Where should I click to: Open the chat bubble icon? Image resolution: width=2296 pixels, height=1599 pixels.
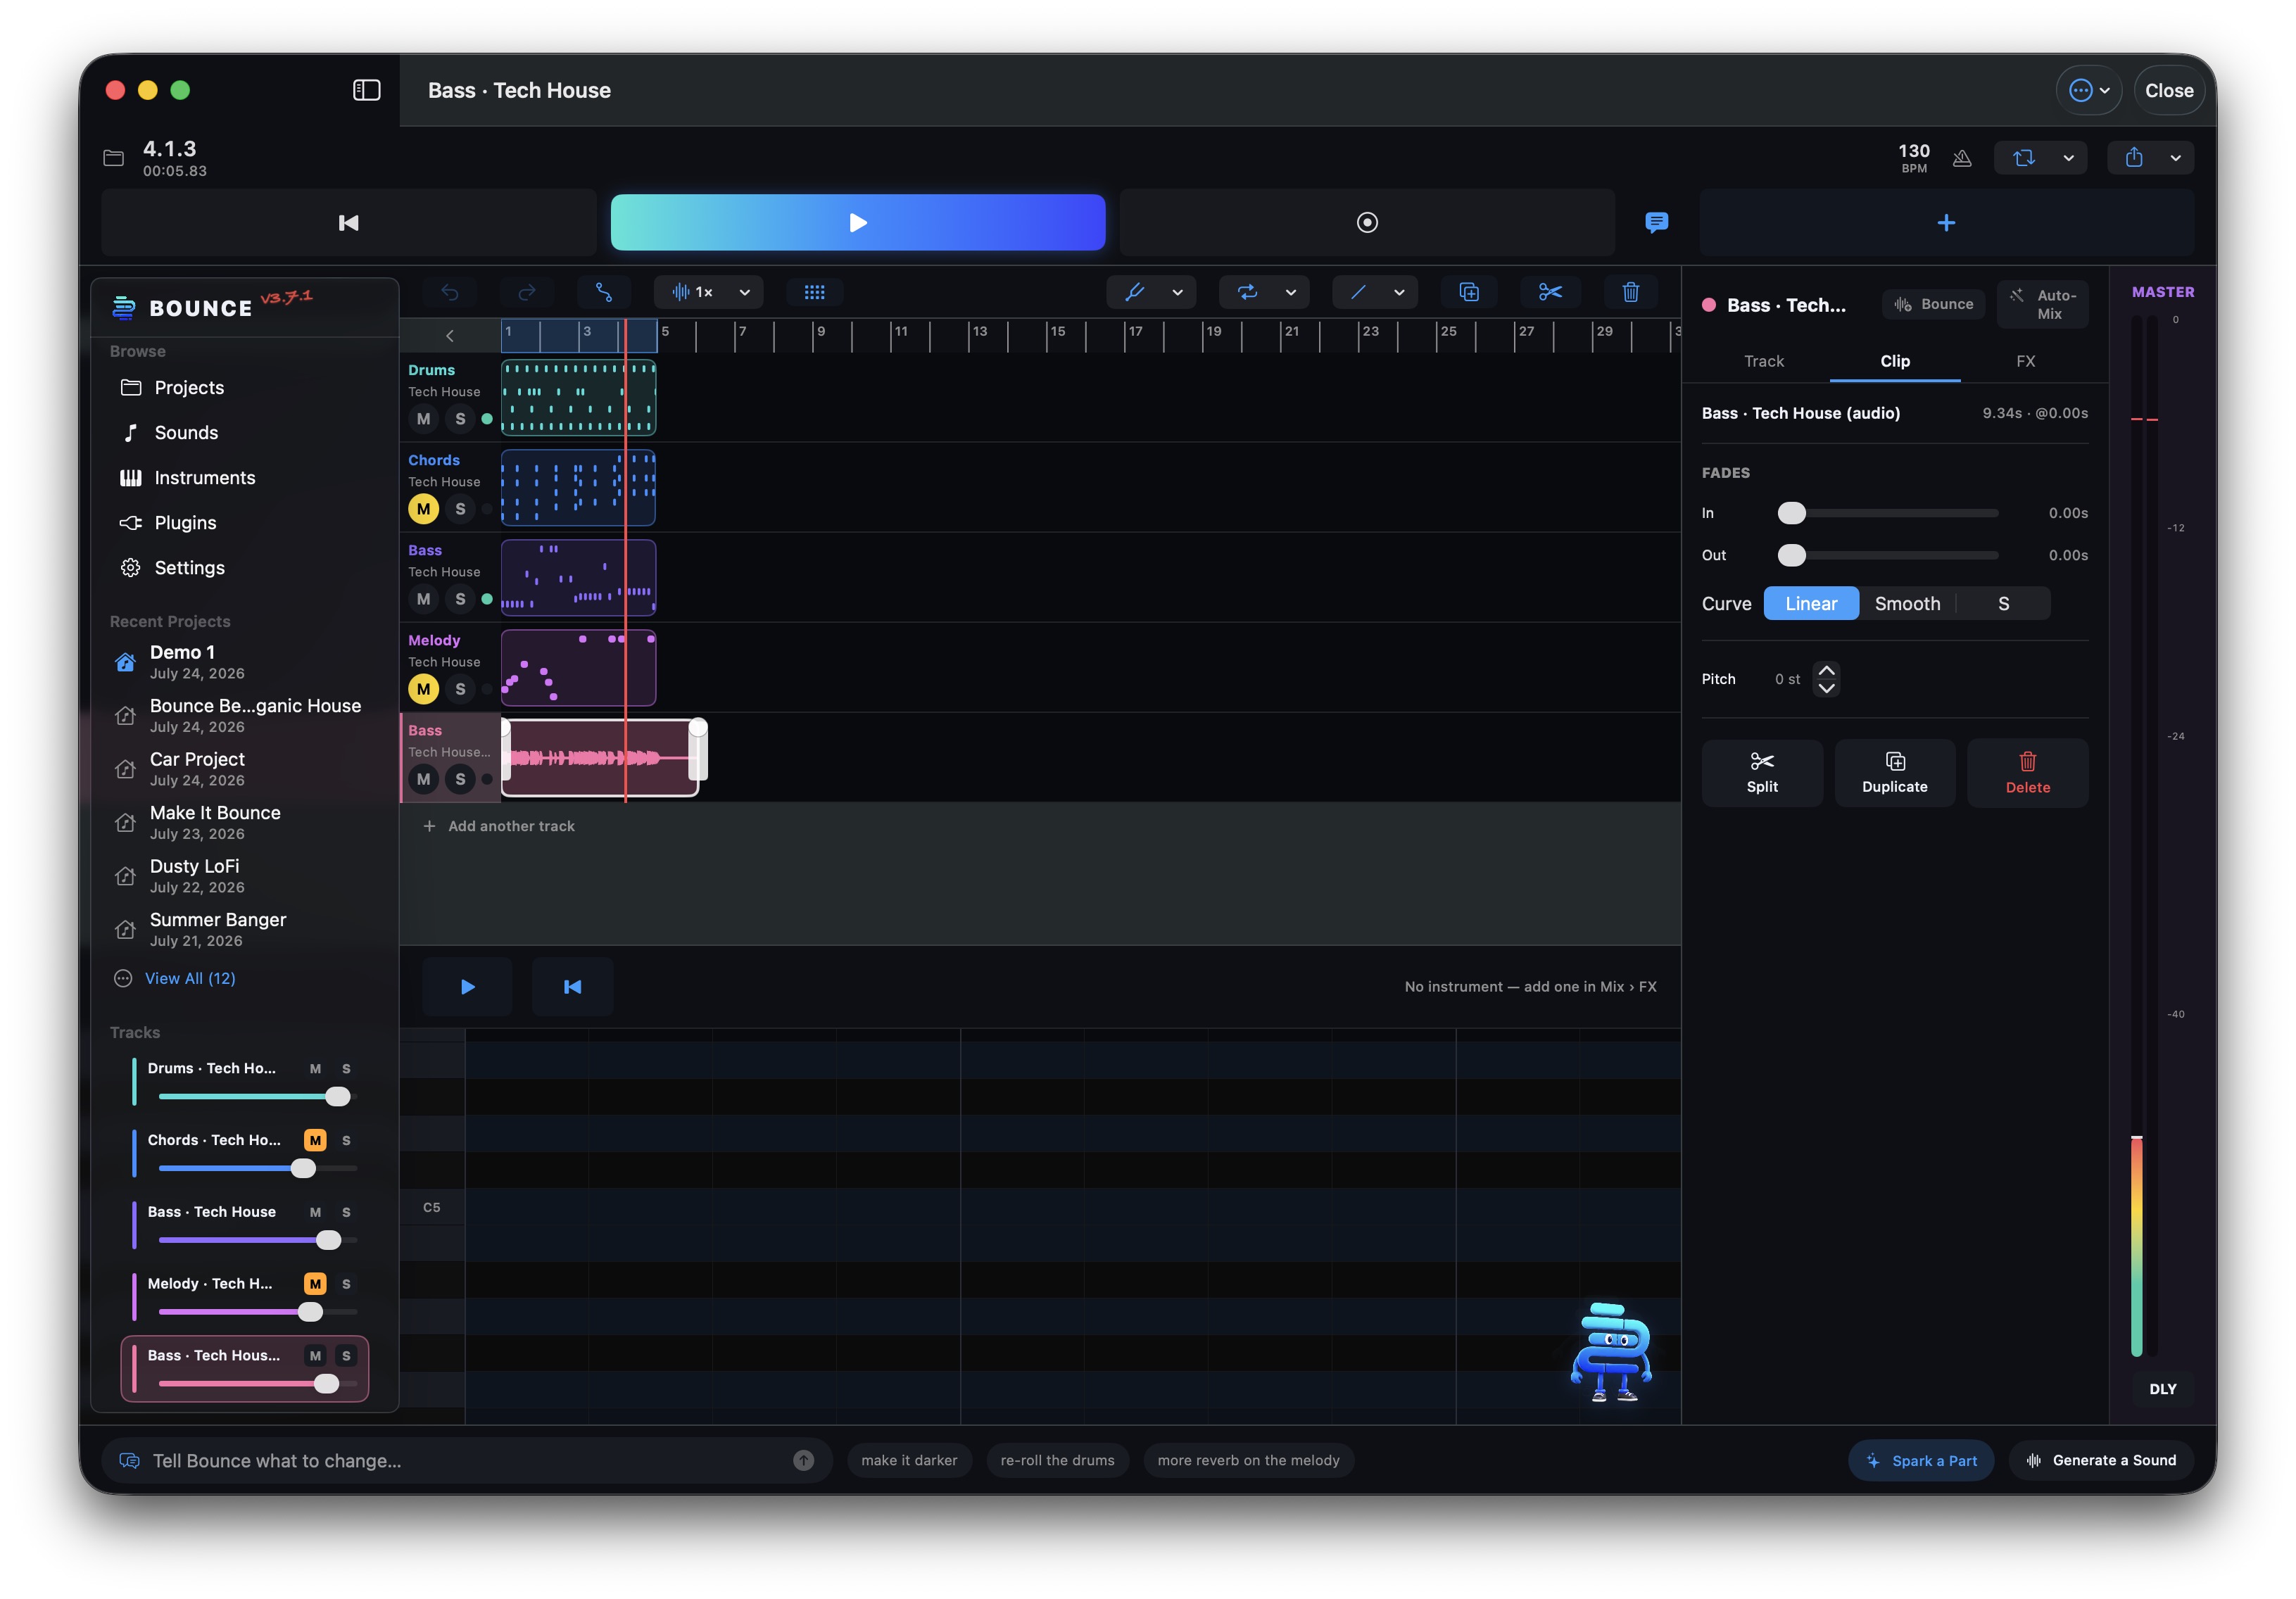click(x=1656, y=222)
